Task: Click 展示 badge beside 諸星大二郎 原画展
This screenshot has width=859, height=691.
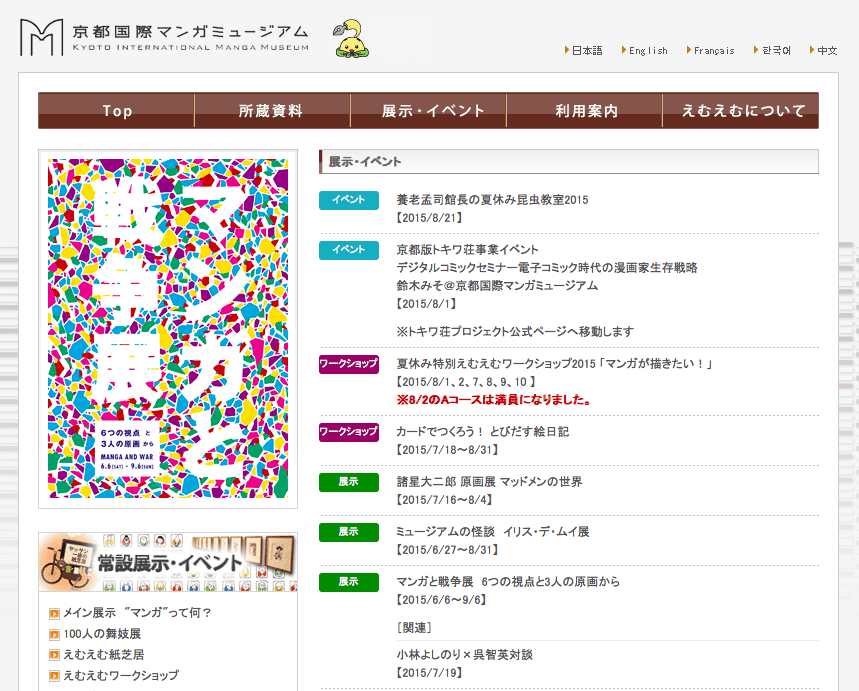Action: [349, 482]
